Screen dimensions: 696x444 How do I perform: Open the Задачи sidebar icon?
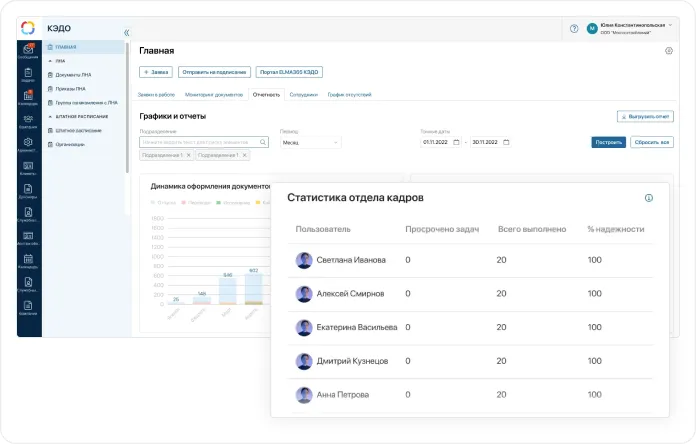point(28,74)
